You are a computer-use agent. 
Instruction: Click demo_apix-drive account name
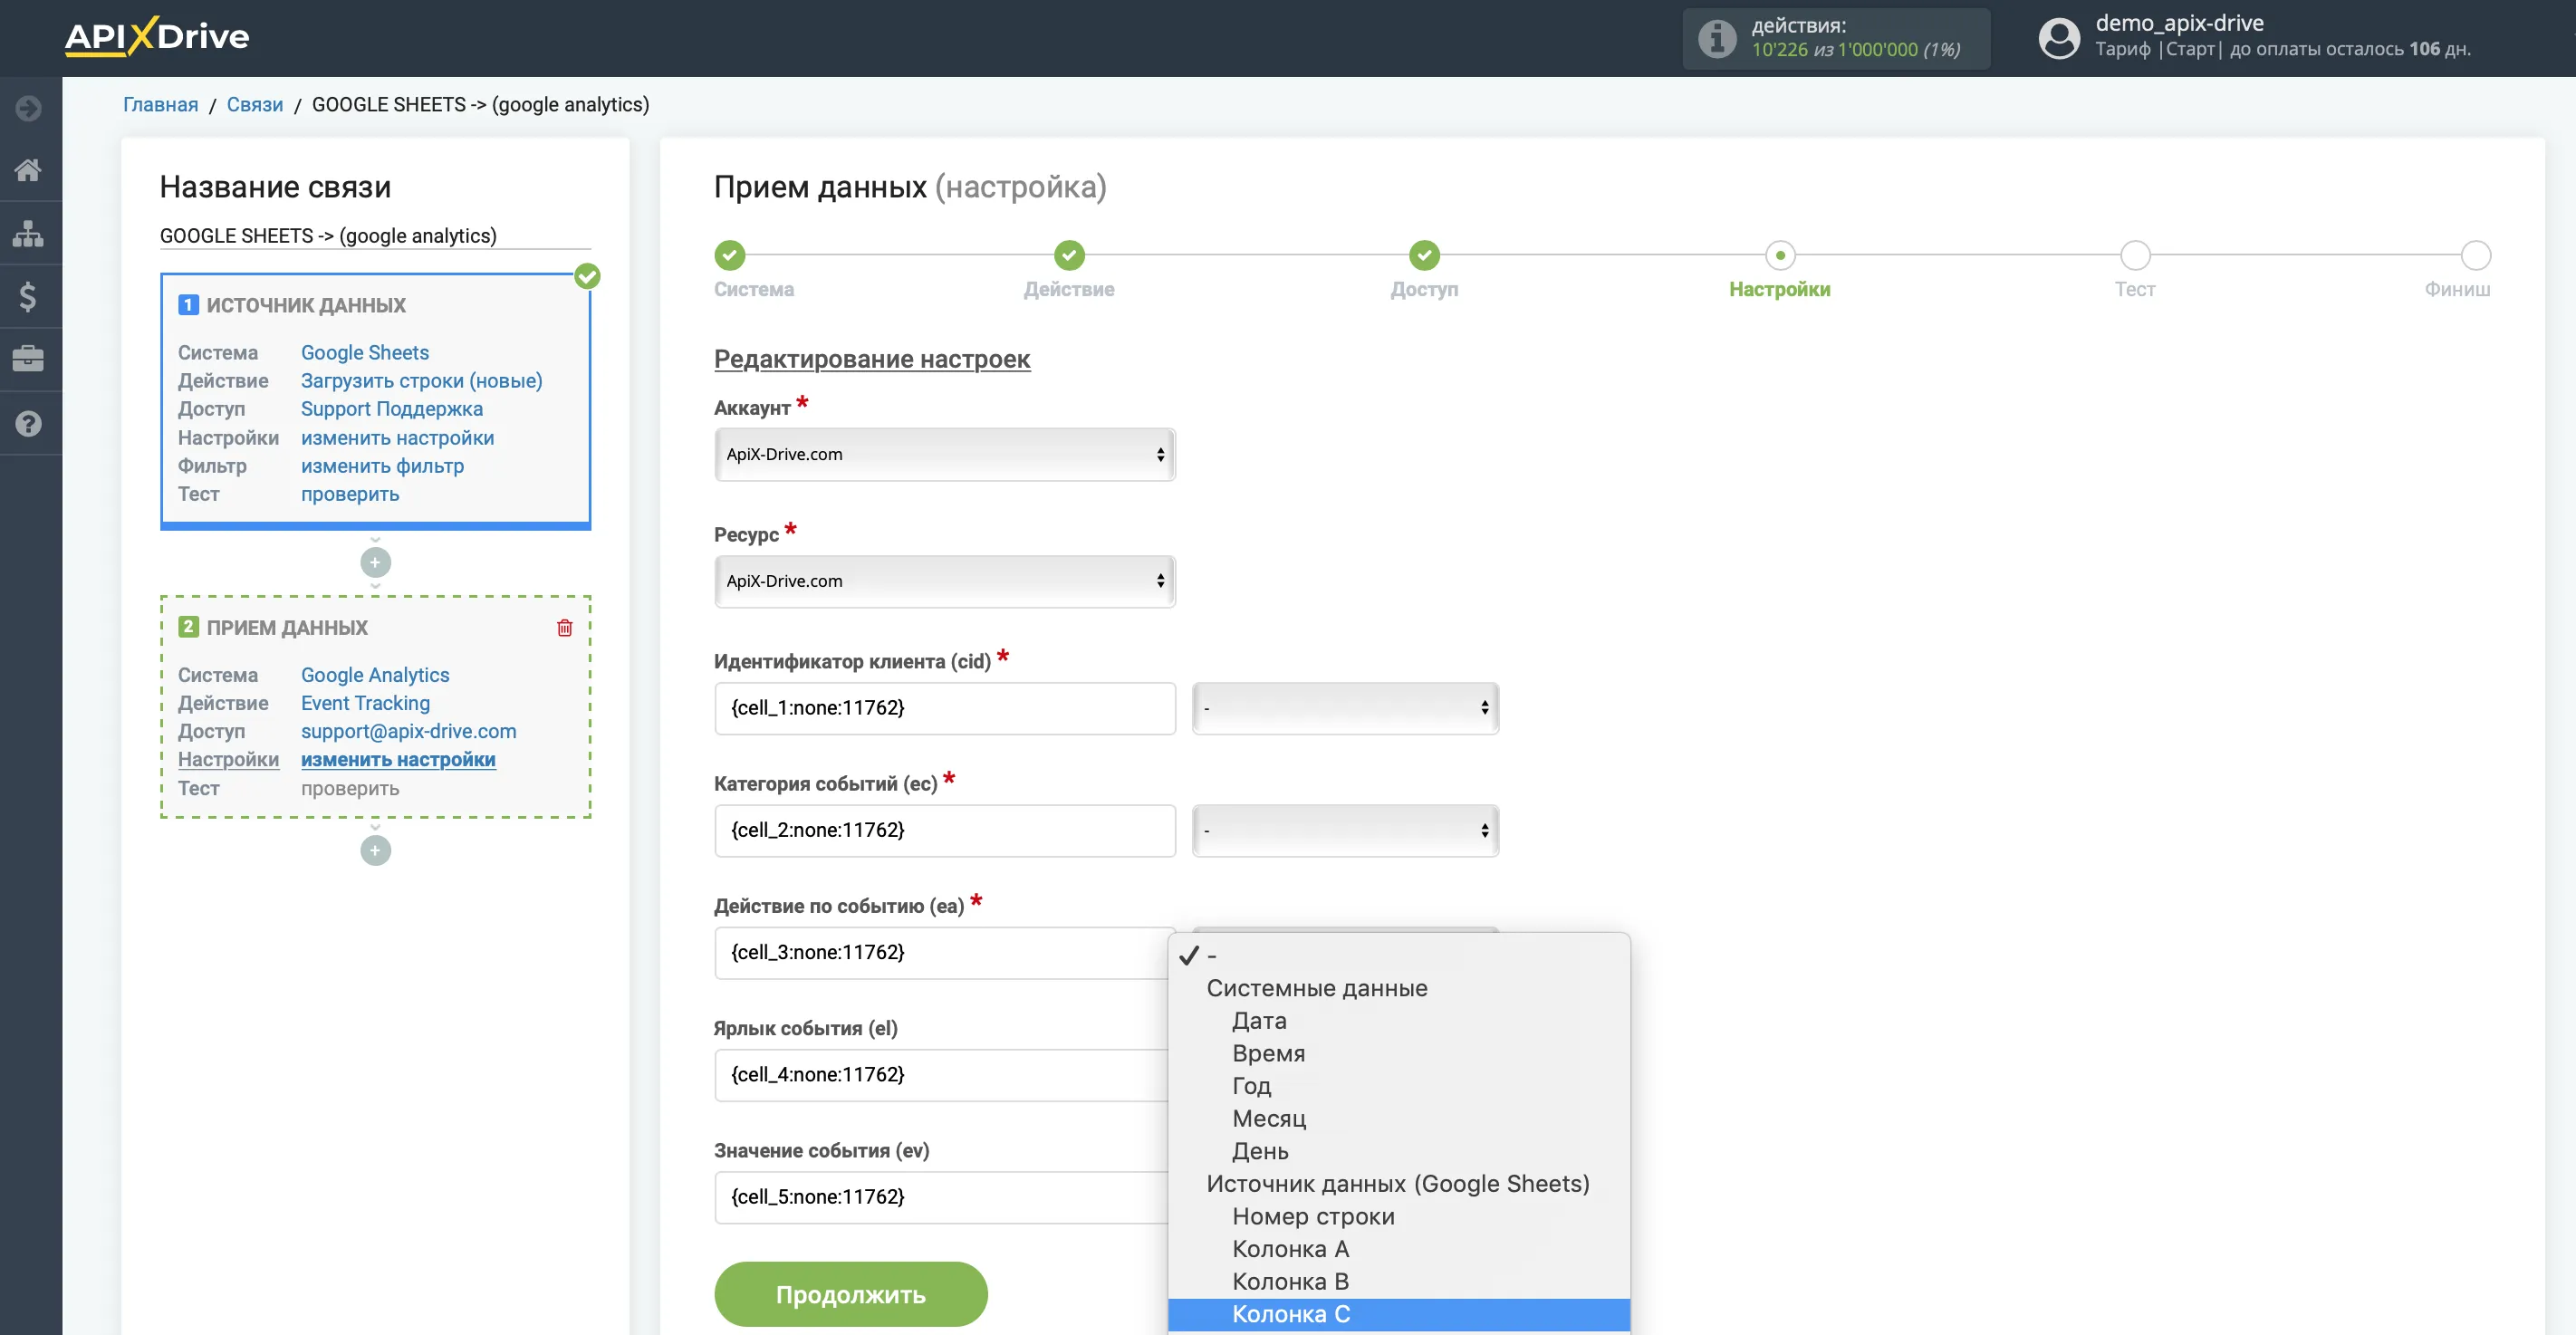click(x=2180, y=23)
